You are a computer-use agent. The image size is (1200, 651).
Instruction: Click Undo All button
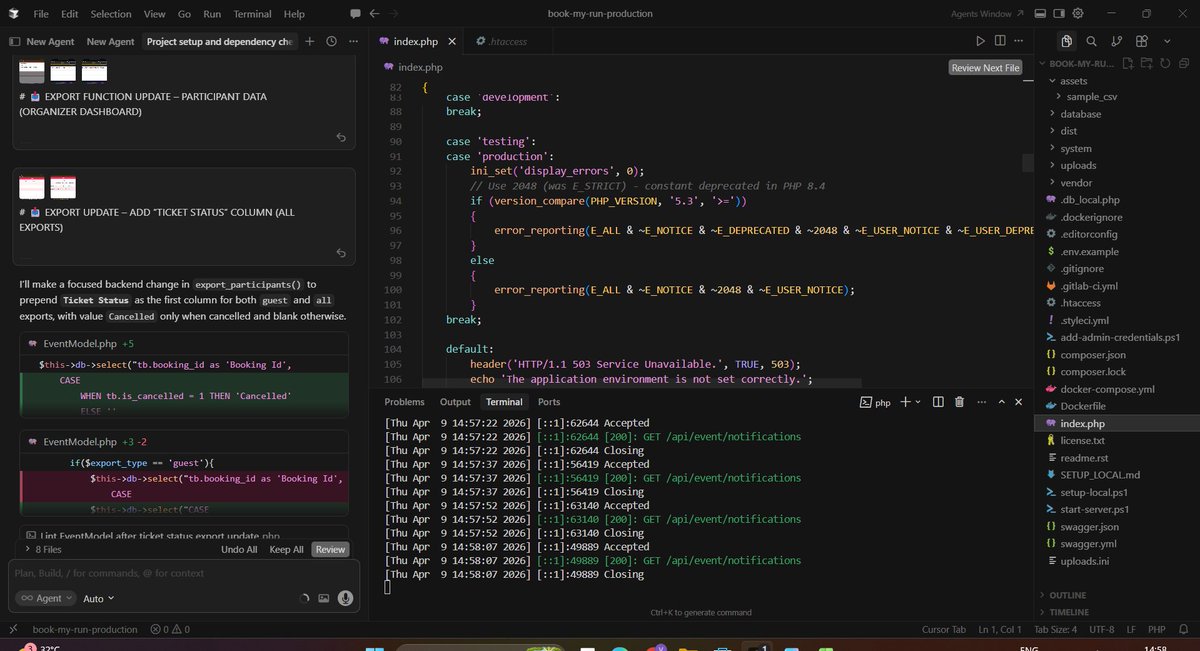239,549
